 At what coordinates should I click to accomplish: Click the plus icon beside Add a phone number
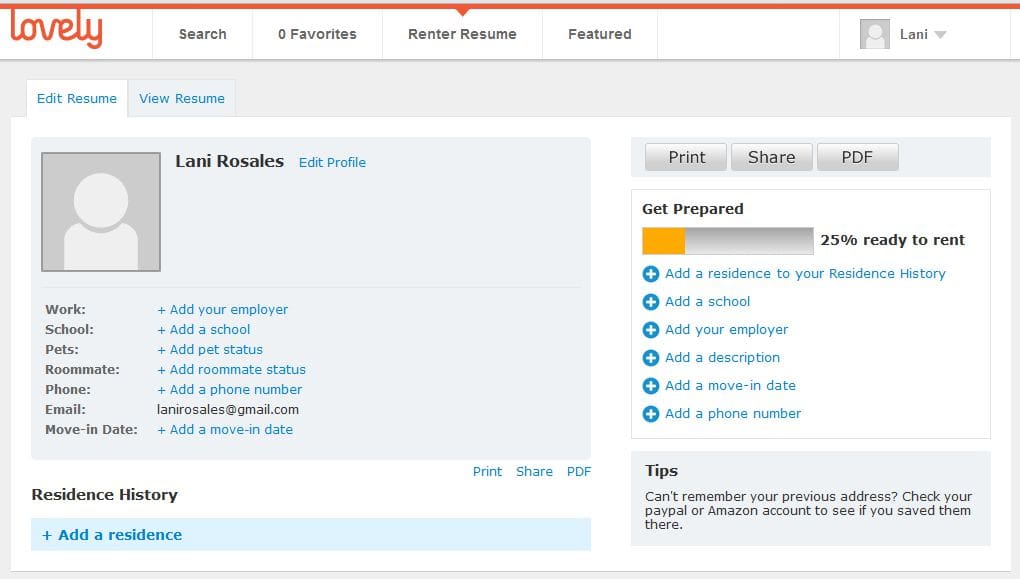coord(650,414)
